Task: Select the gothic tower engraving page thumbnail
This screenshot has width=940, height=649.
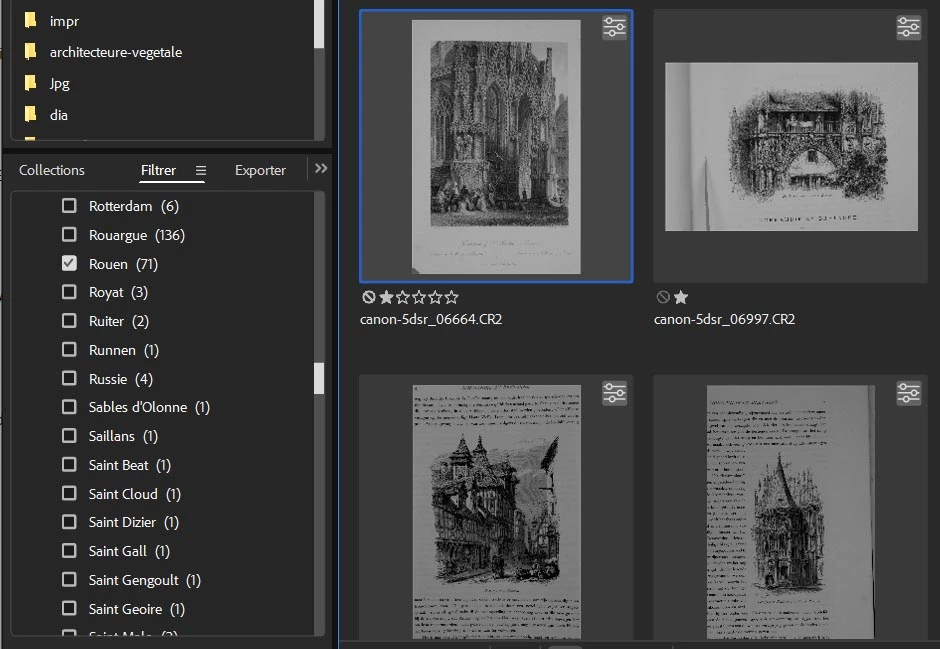Action: point(790,512)
